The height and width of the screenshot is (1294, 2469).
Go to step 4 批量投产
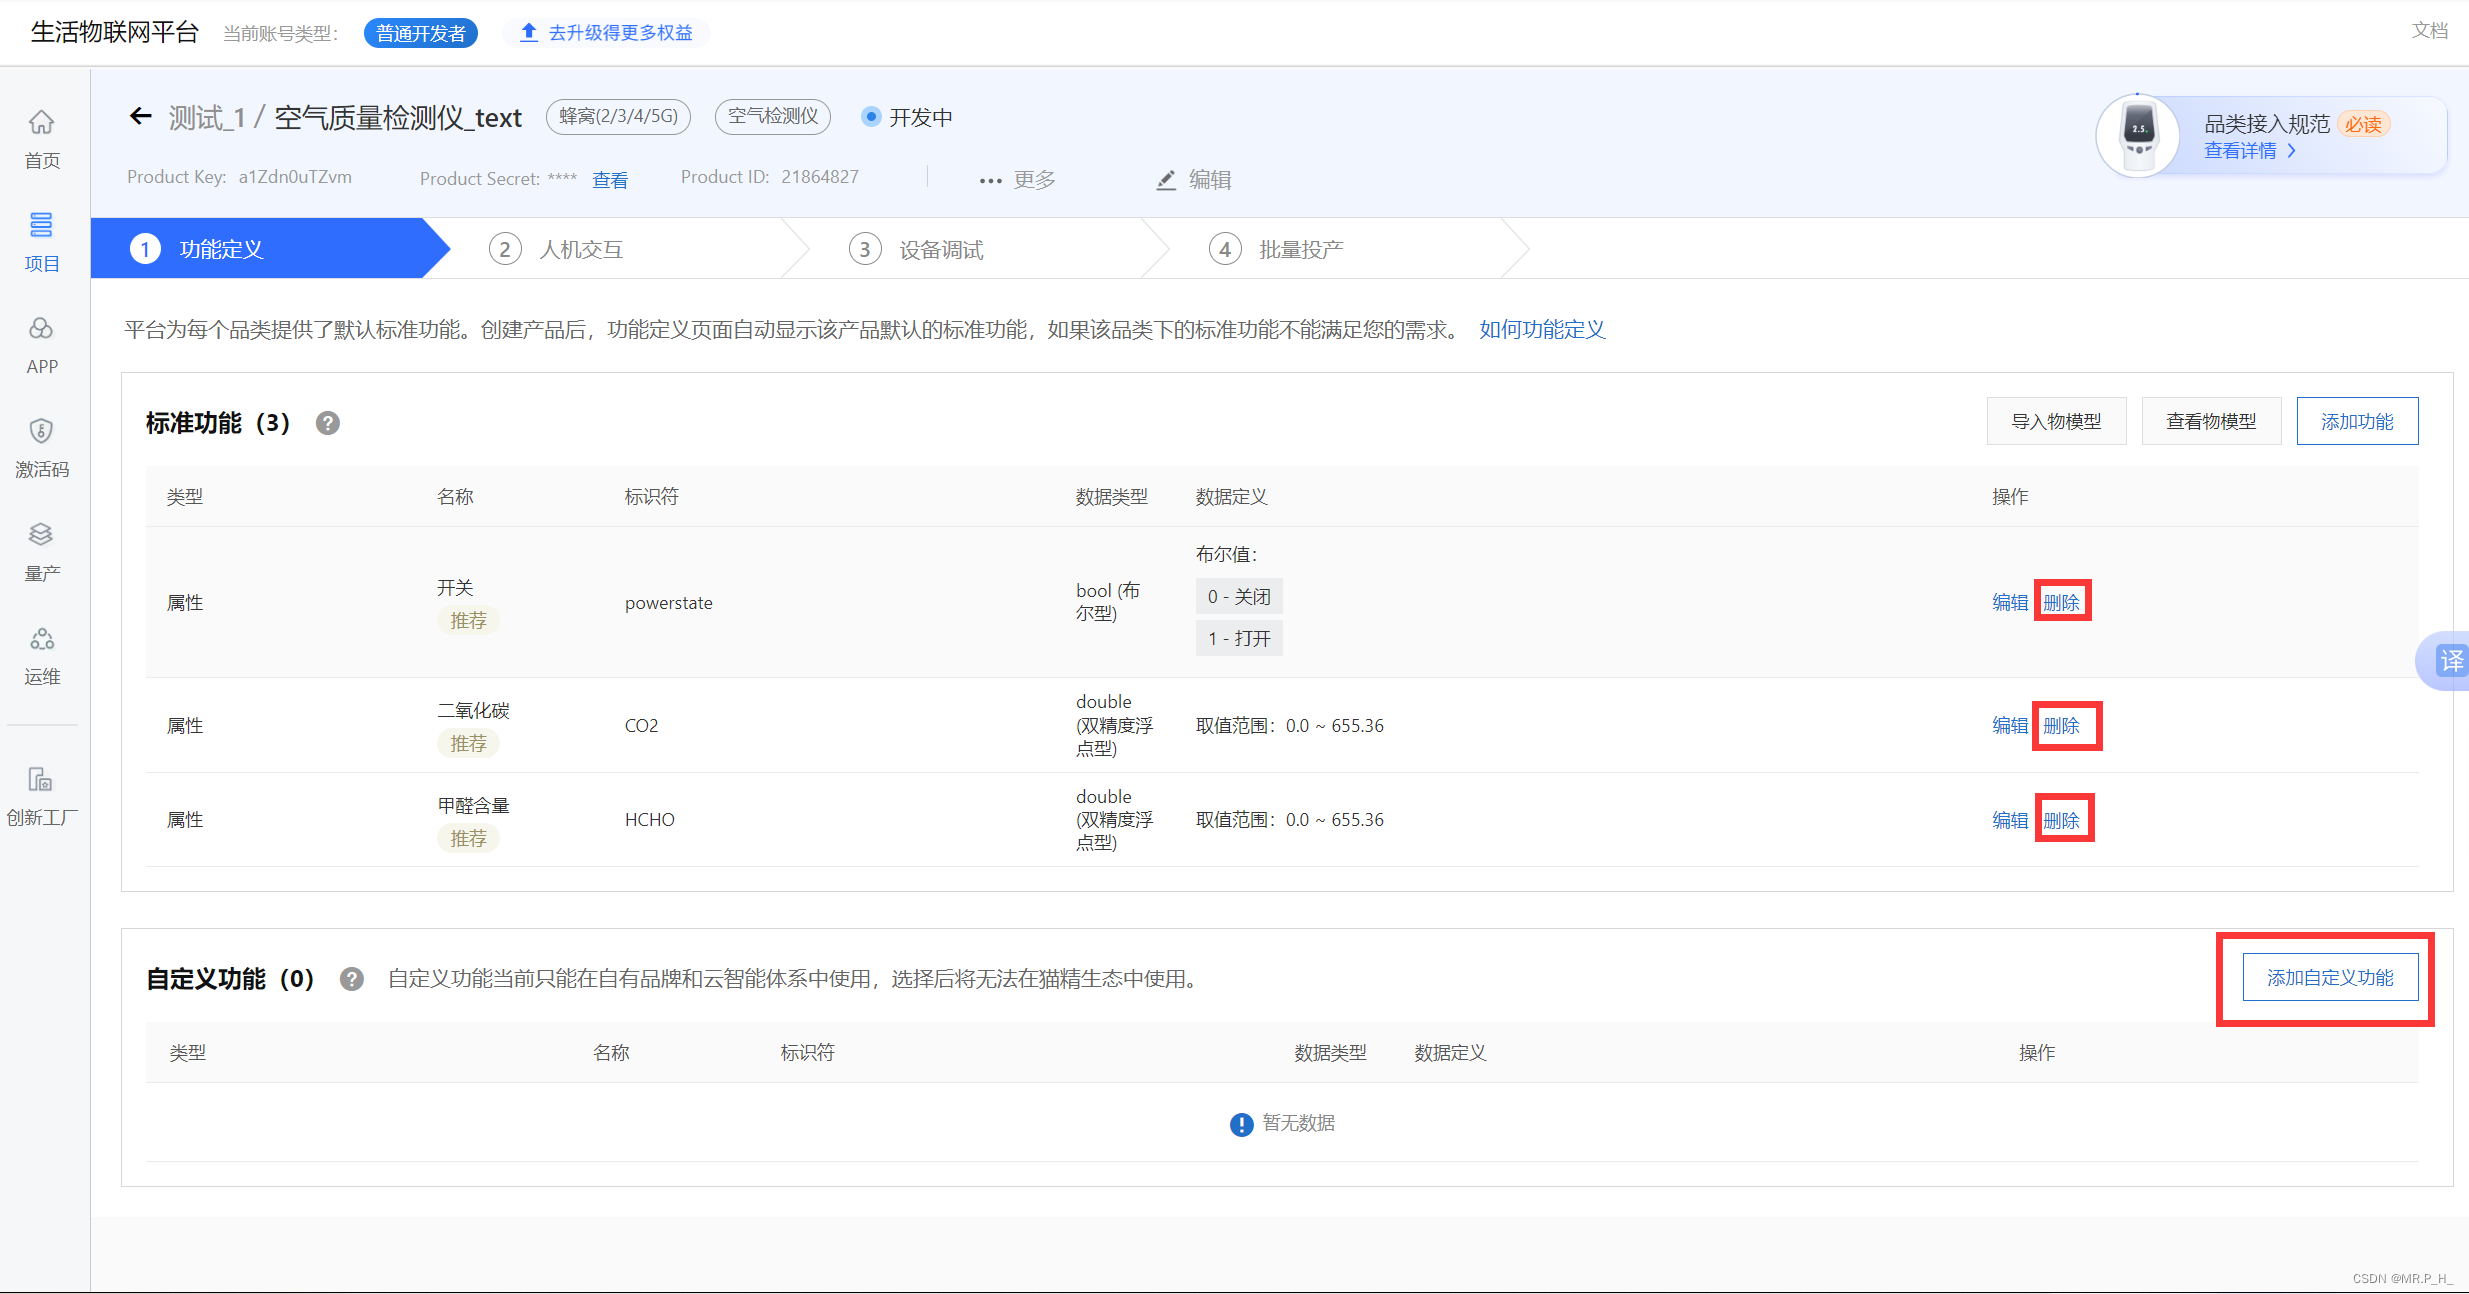pyautogui.click(x=1300, y=249)
